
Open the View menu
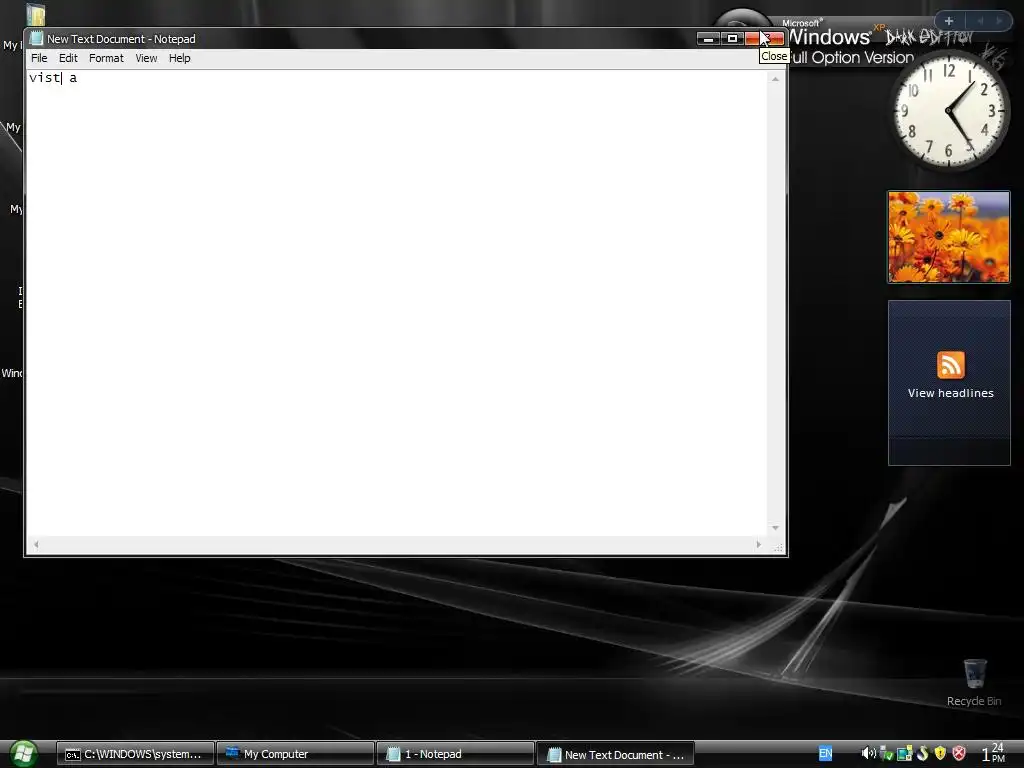(x=146, y=58)
